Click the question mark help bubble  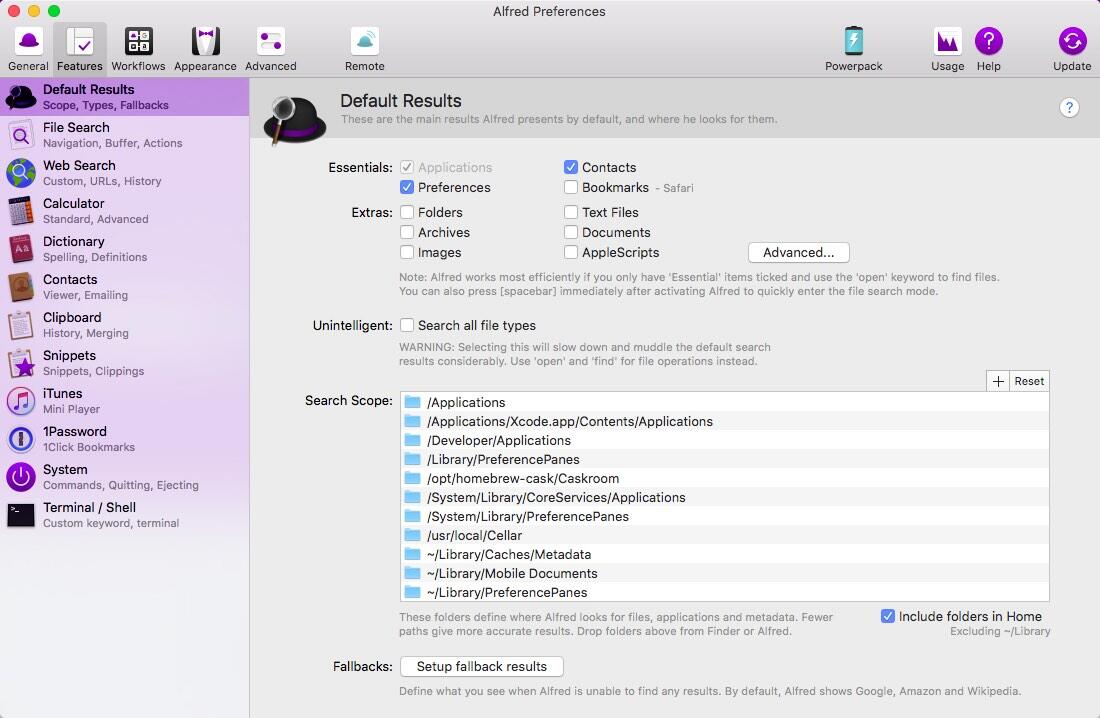[x=1069, y=107]
